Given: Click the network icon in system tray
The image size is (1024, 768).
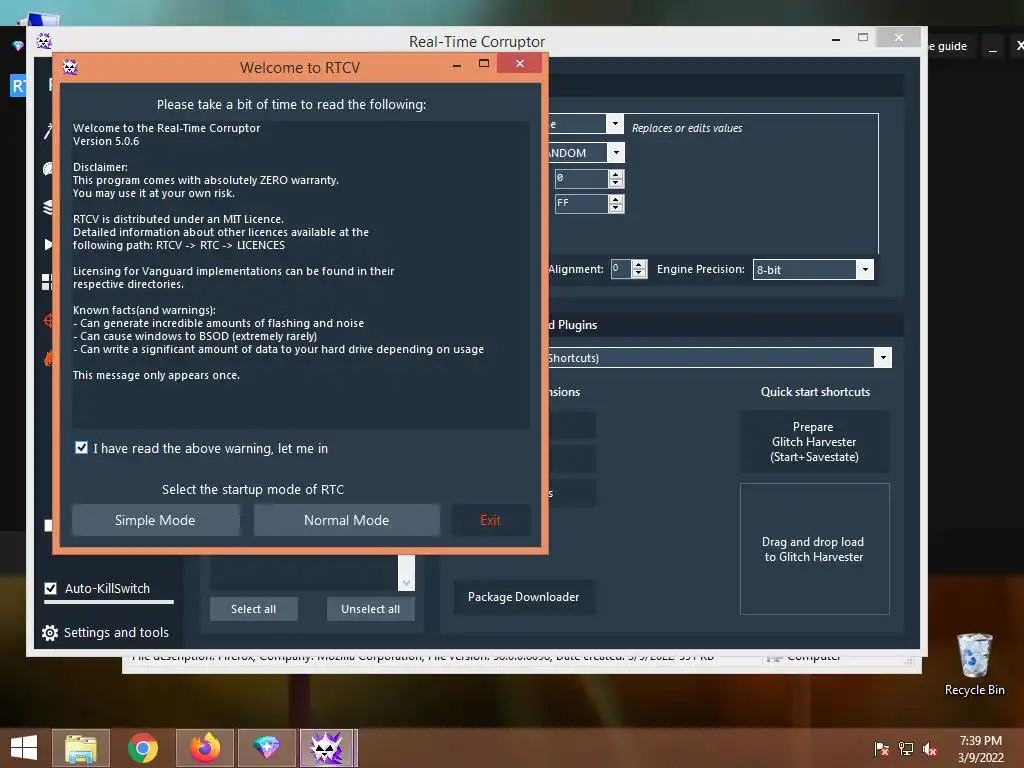Looking at the screenshot, I should pos(906,749).
